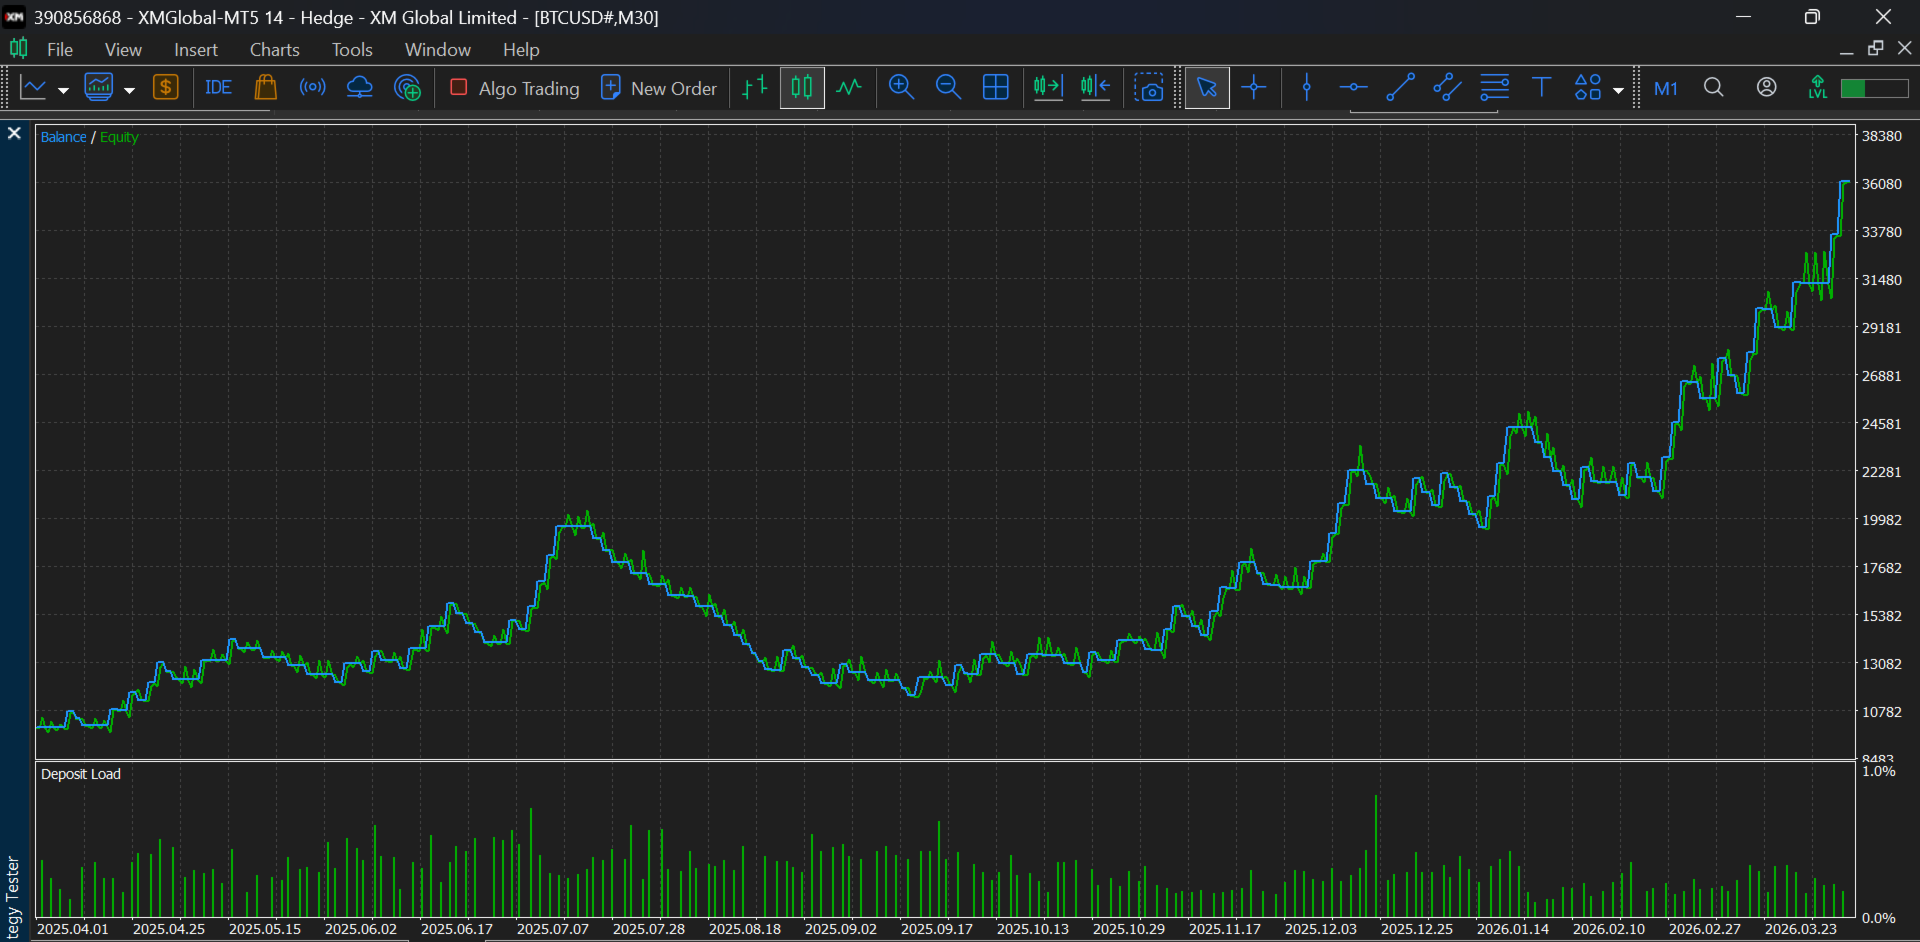
Task: Click the connection status bar indicator
Action: 1874,88
